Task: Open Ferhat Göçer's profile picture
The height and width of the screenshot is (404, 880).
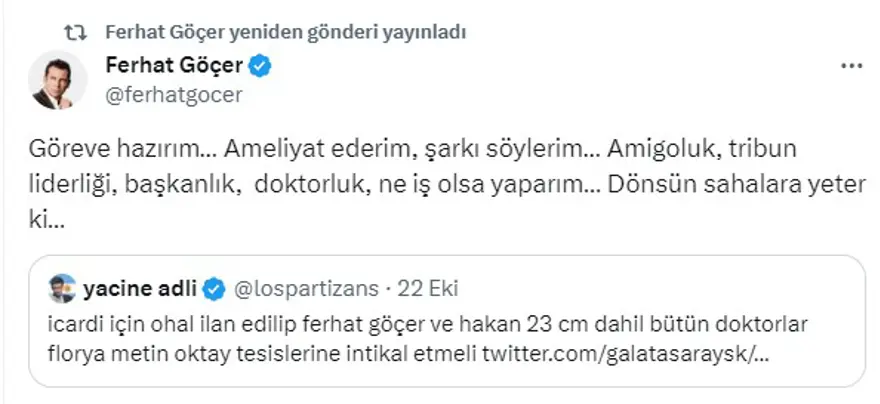Action: point(61,80)
